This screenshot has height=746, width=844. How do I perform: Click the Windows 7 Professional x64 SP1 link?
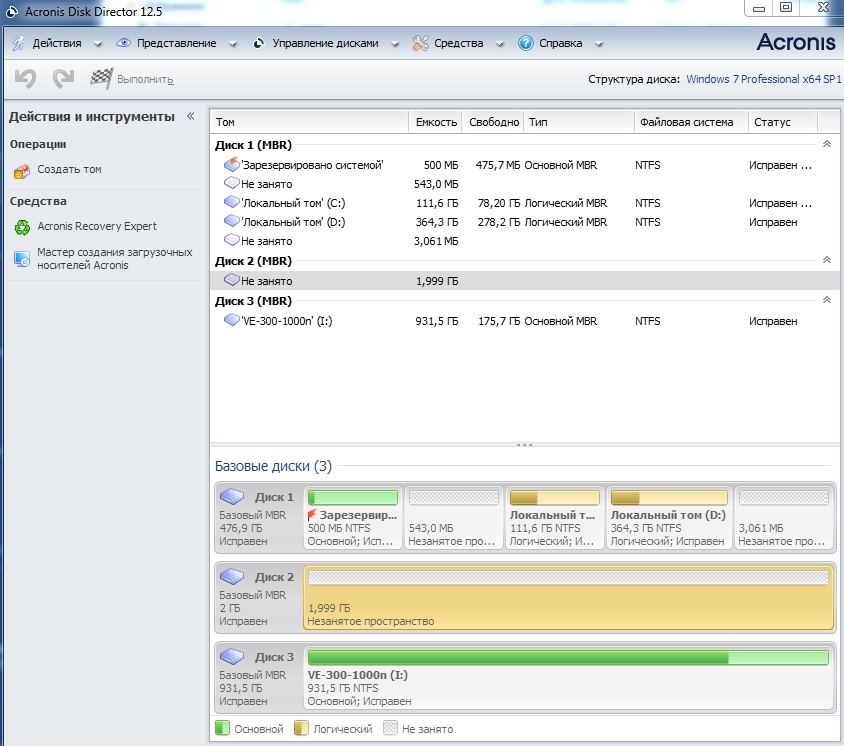pos(764,79)
